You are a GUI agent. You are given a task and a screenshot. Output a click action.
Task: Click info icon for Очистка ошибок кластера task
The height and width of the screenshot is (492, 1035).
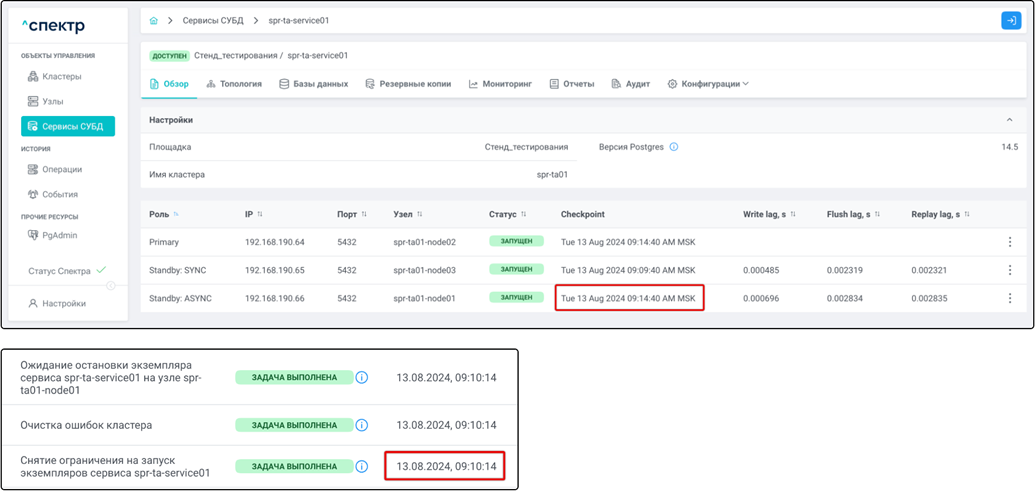click(362, 425)
